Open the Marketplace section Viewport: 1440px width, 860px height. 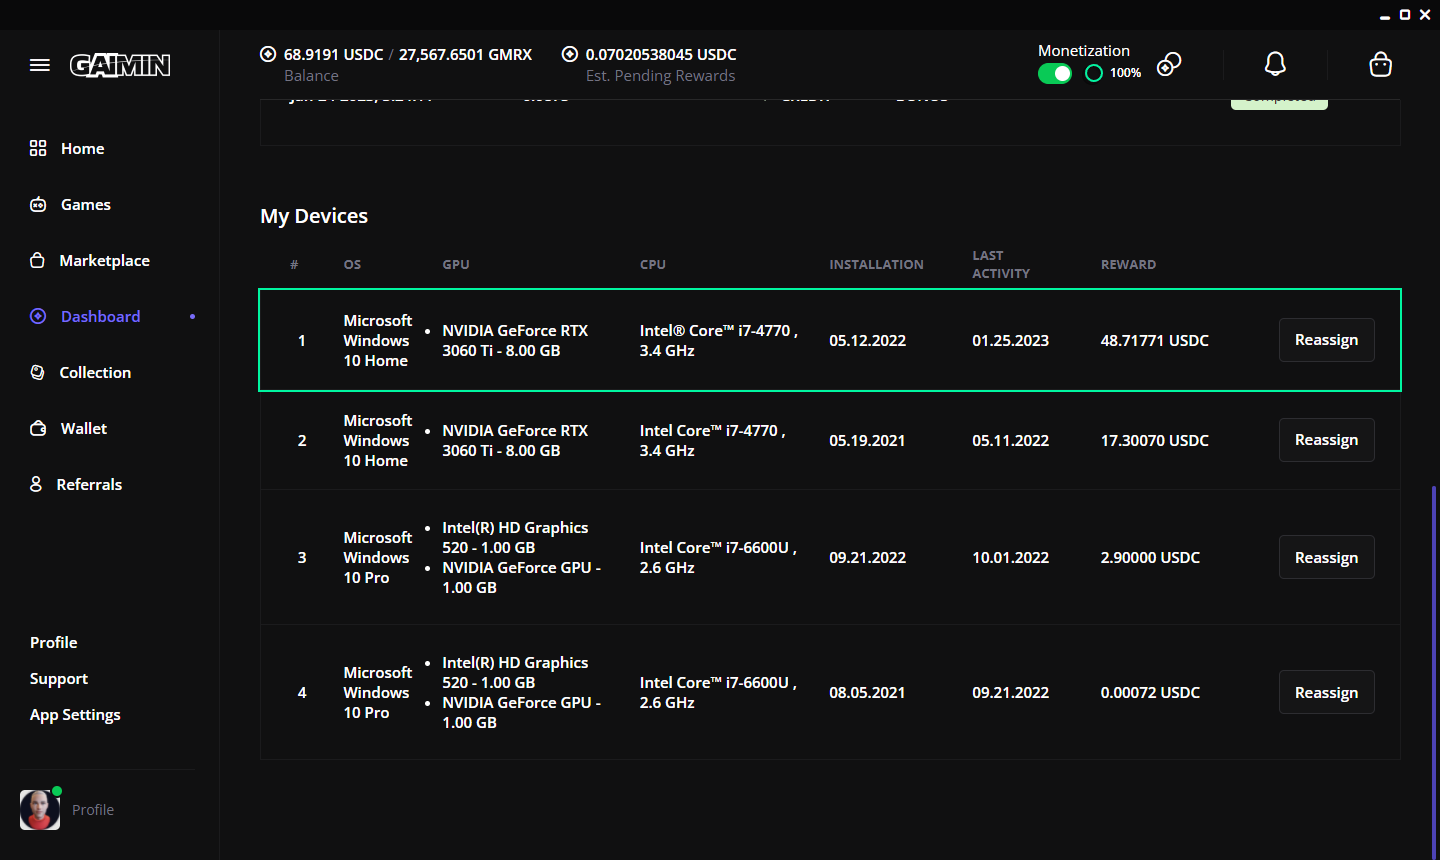[x=104, y=261]
